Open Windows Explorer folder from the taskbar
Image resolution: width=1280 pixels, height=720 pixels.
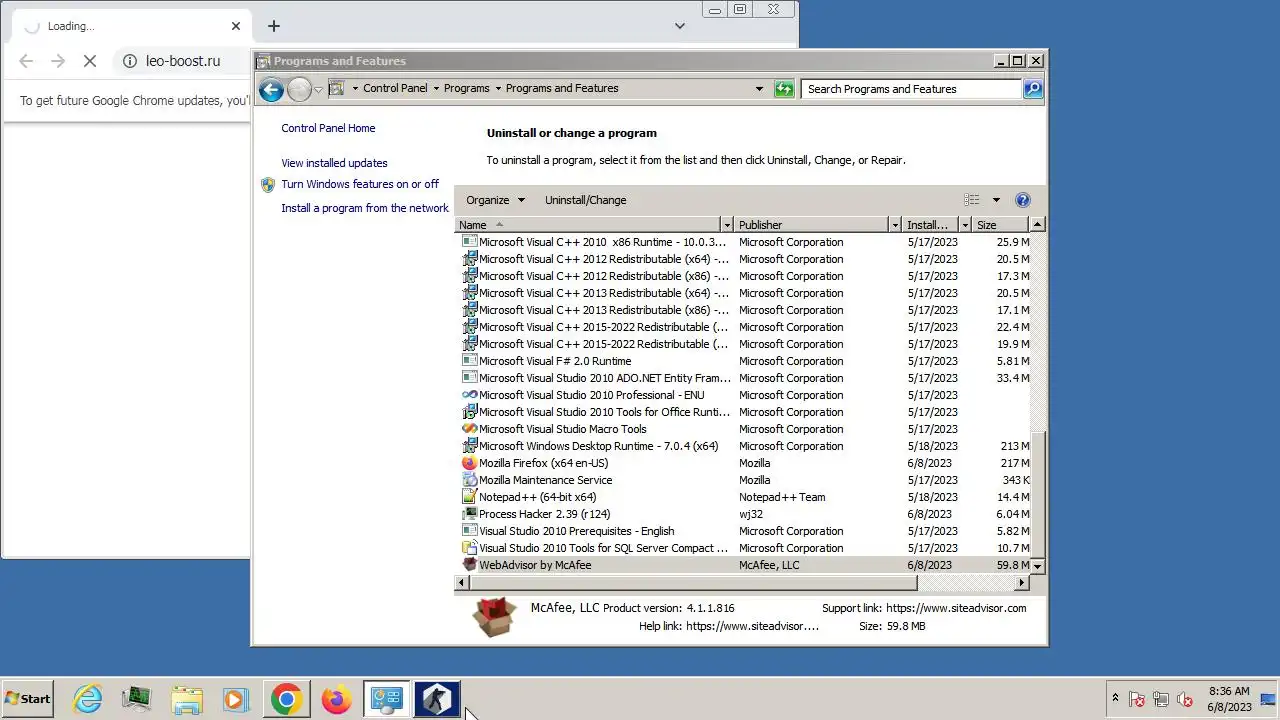click(x=187, y=699)
